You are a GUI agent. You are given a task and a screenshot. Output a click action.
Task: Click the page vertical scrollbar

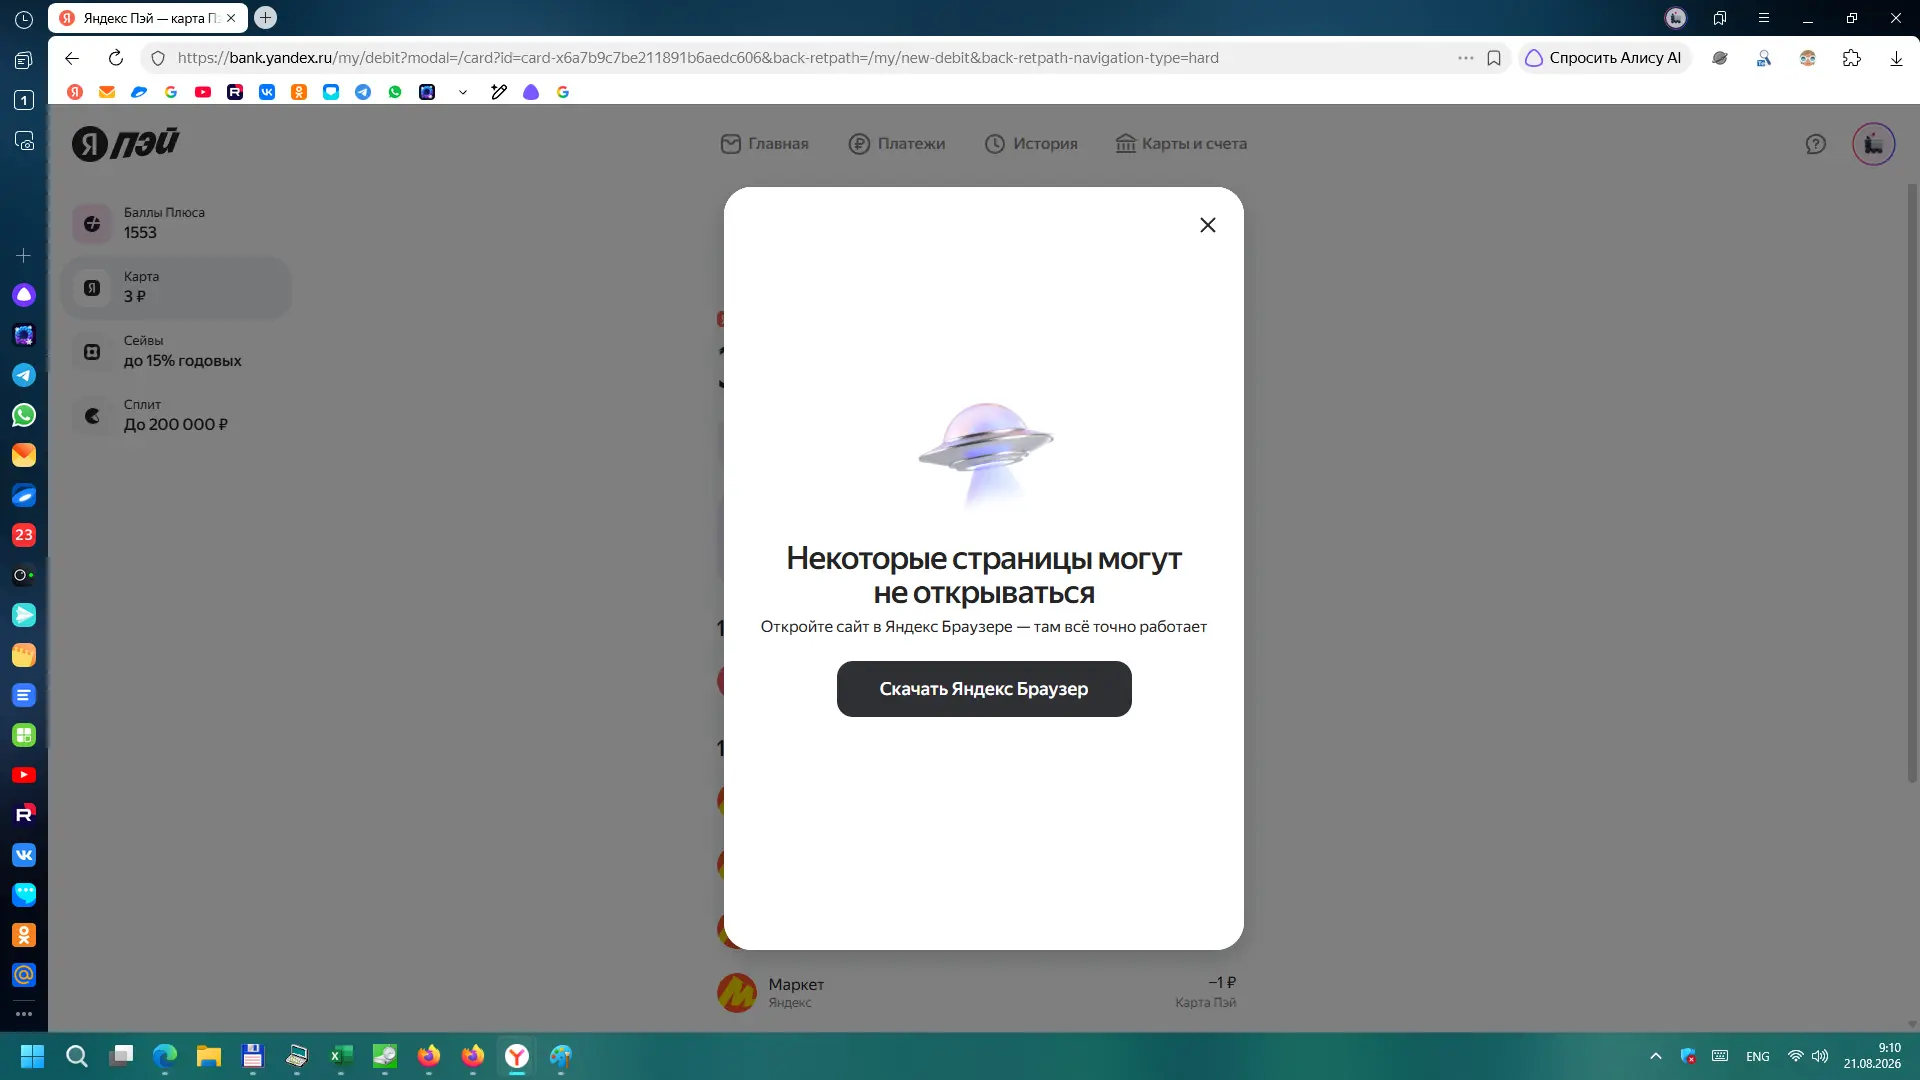pos(1912,482)
